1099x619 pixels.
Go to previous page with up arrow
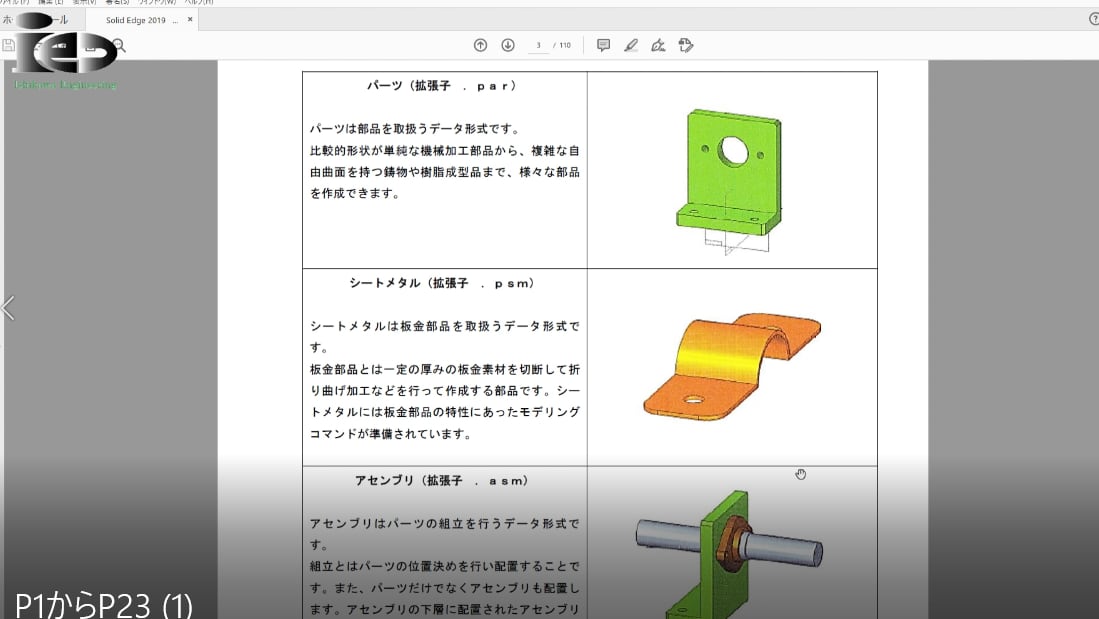[x=480, y=45]
